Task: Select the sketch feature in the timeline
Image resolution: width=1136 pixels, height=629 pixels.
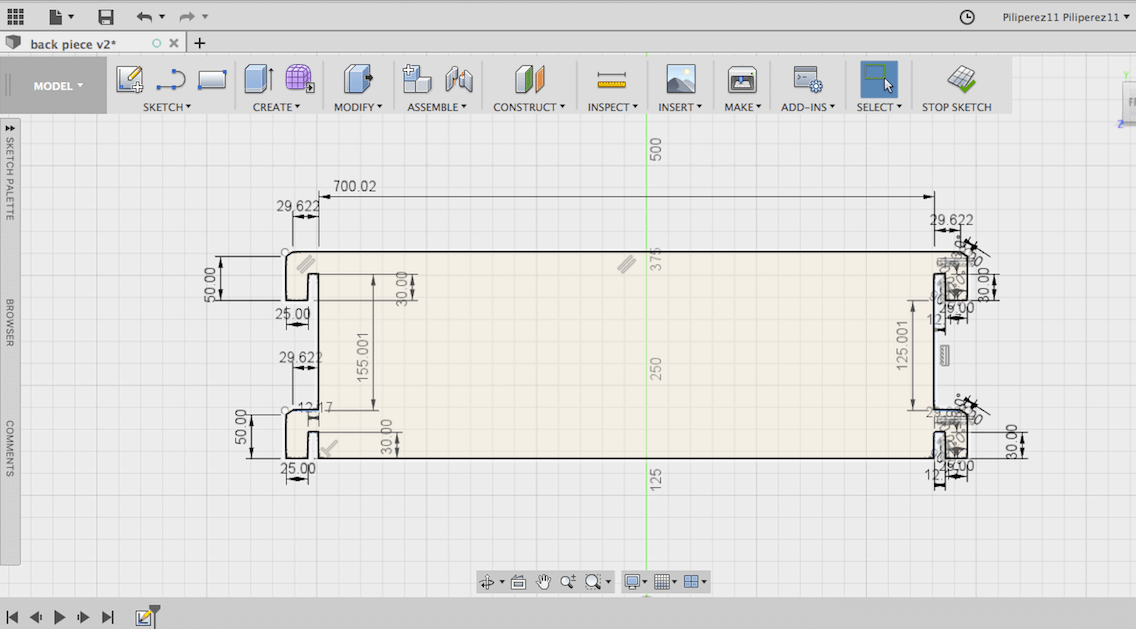Action: [143, 617]
